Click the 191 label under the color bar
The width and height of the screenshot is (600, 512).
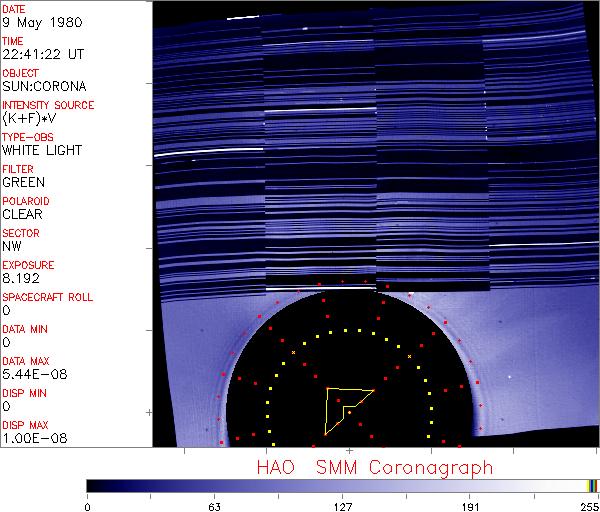pyautogui.click(x=469, y=505)
